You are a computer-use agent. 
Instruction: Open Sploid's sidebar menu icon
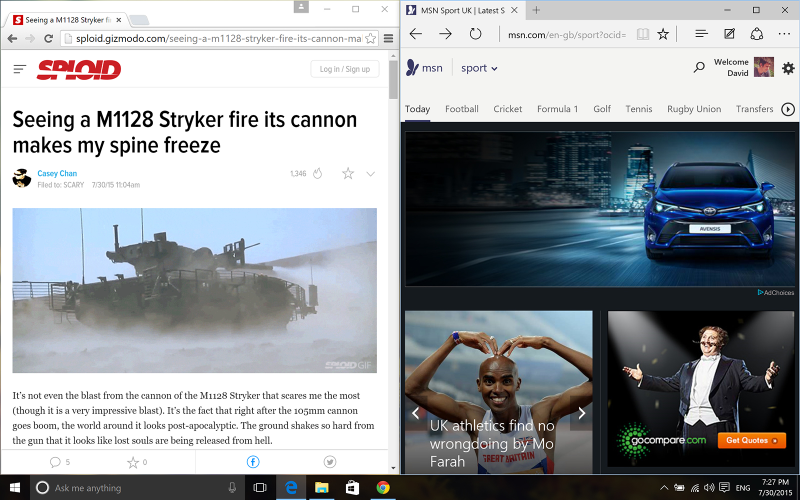19,69
